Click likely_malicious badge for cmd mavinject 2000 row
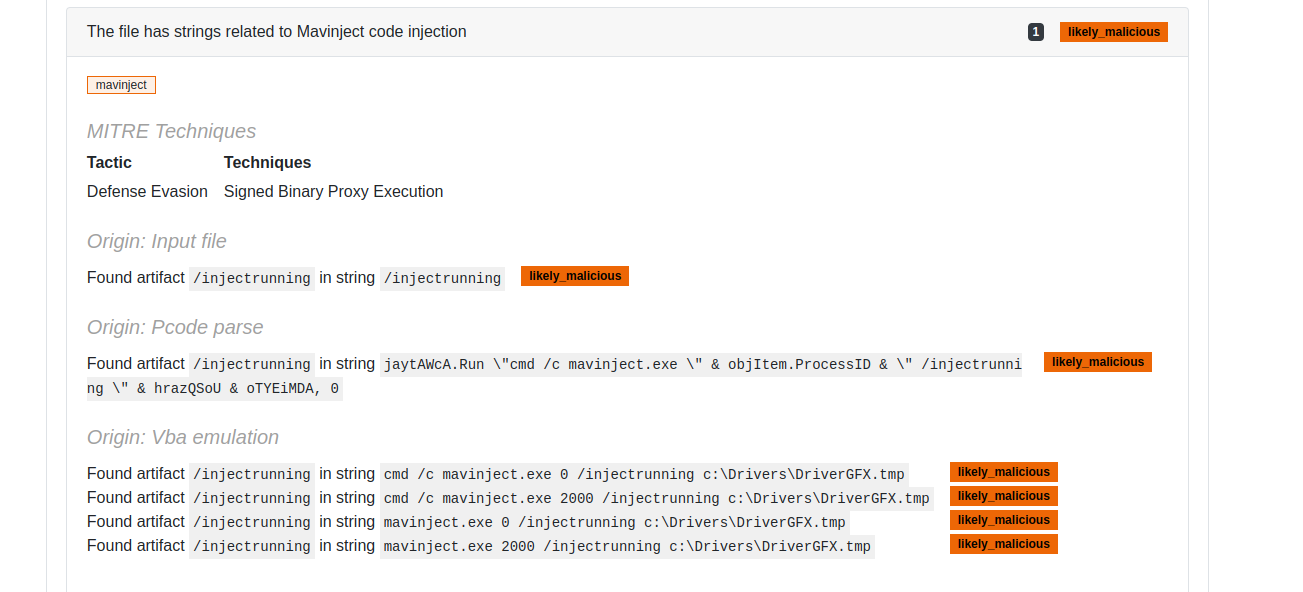The height and width of the screenshot is (592, 1303). point(1004,496)
